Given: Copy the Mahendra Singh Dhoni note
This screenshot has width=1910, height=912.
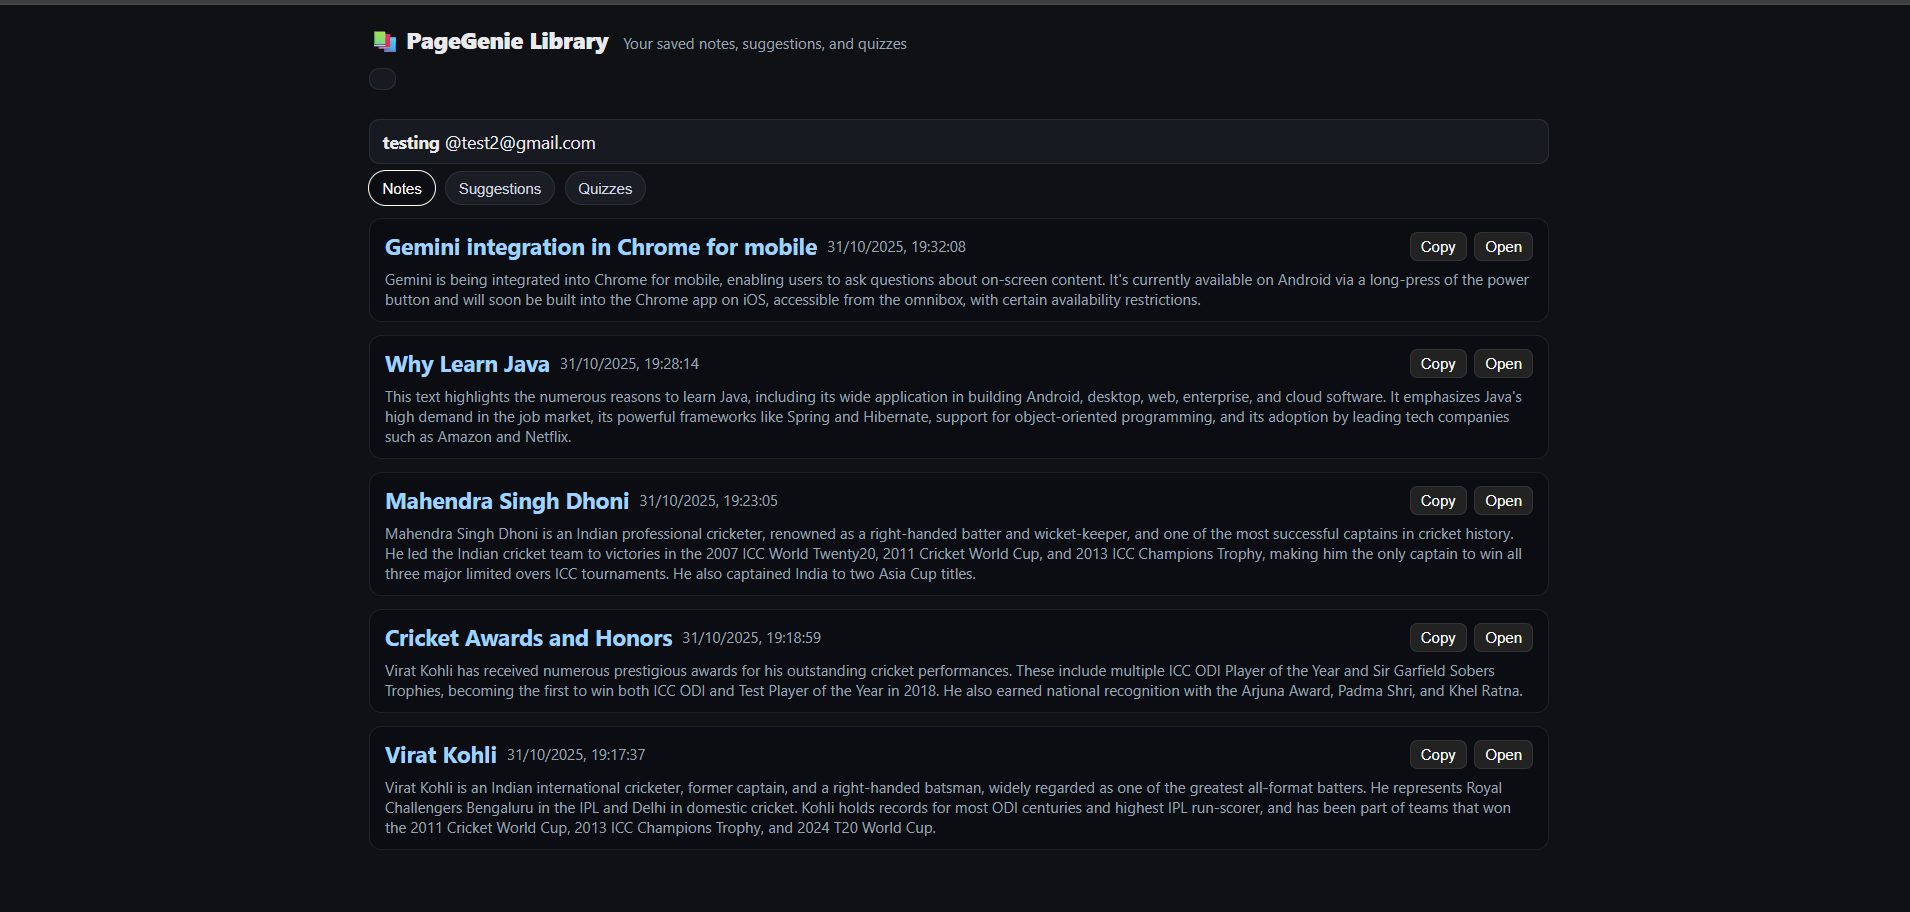Looking at the screenshot, I should (1438, 501).
